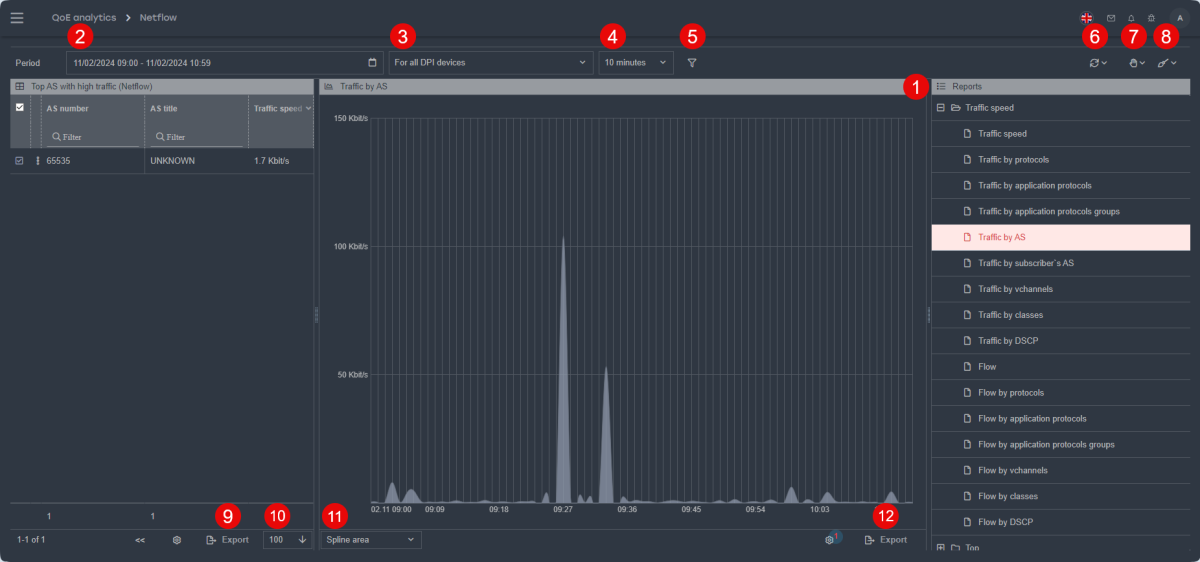Viewport: 1200px width, 562px height.
Task: Open the 'Spline area' chart type dropdown
Action: point(370,540)
